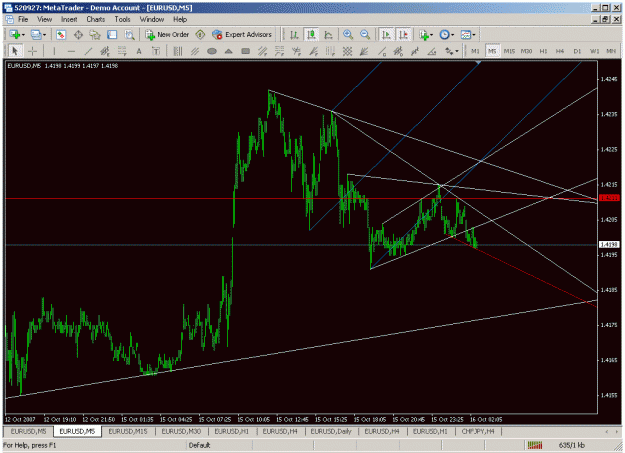Click the Expert Advisors button

click(242, 35)
